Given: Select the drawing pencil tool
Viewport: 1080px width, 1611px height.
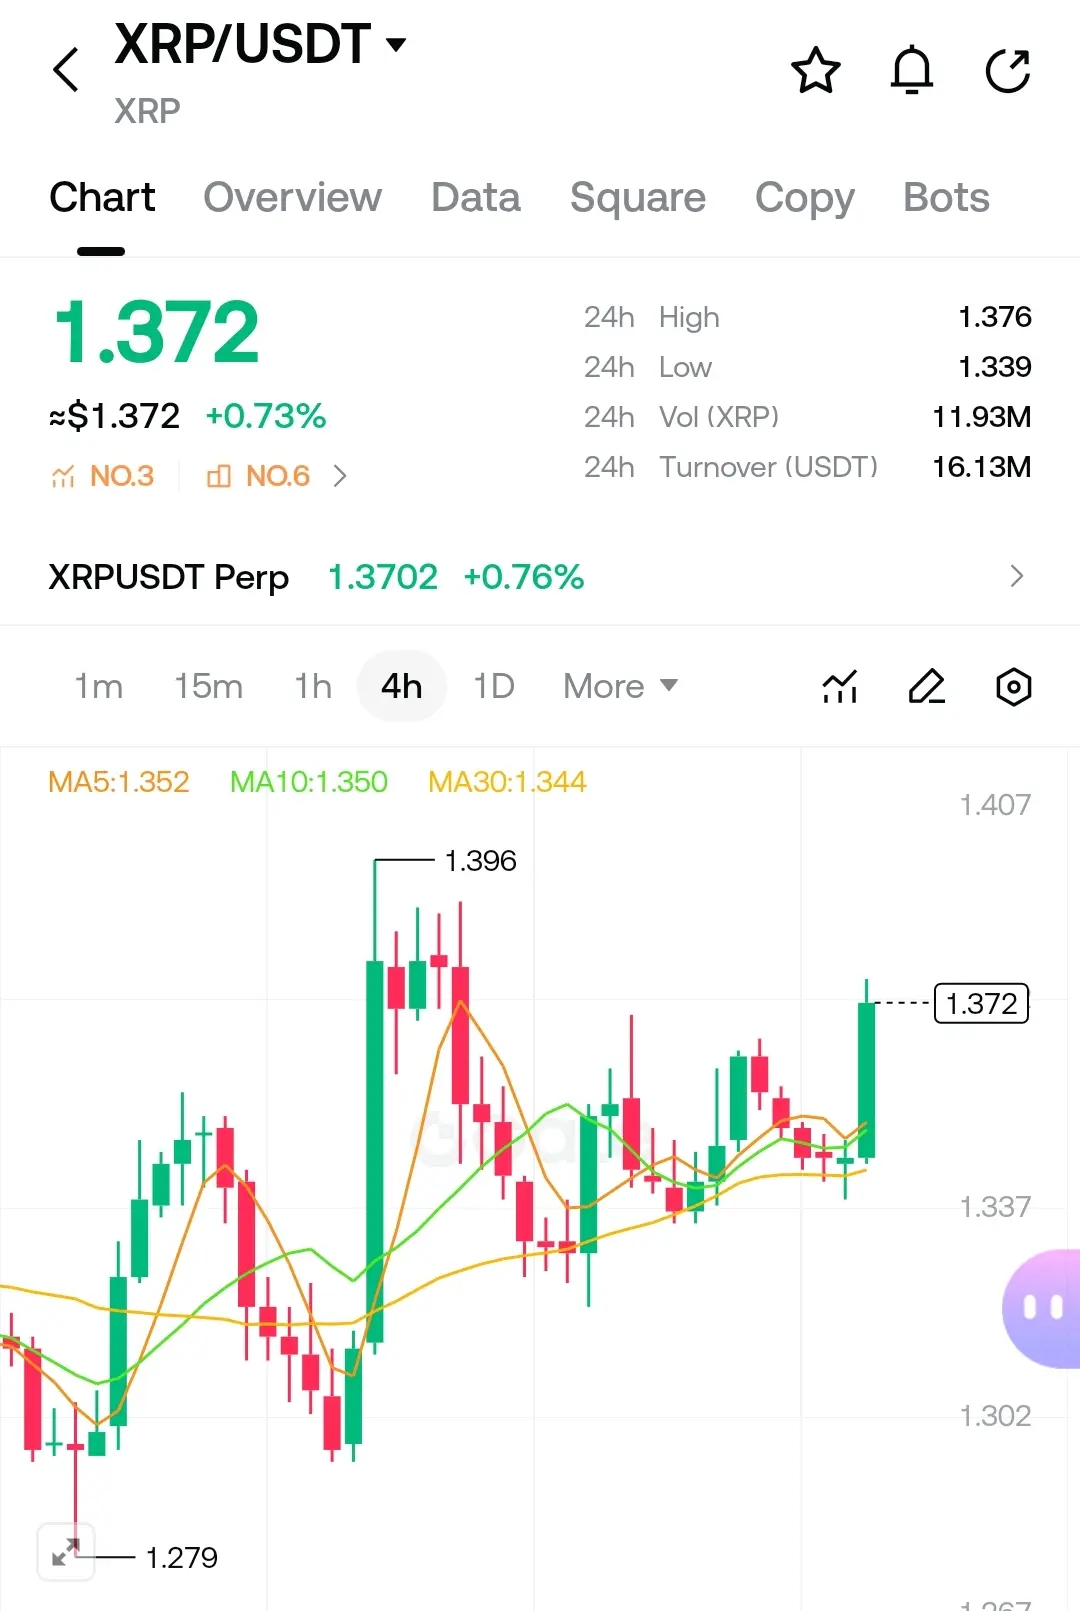Looking at the screenshot, I should tap(927, 687).
